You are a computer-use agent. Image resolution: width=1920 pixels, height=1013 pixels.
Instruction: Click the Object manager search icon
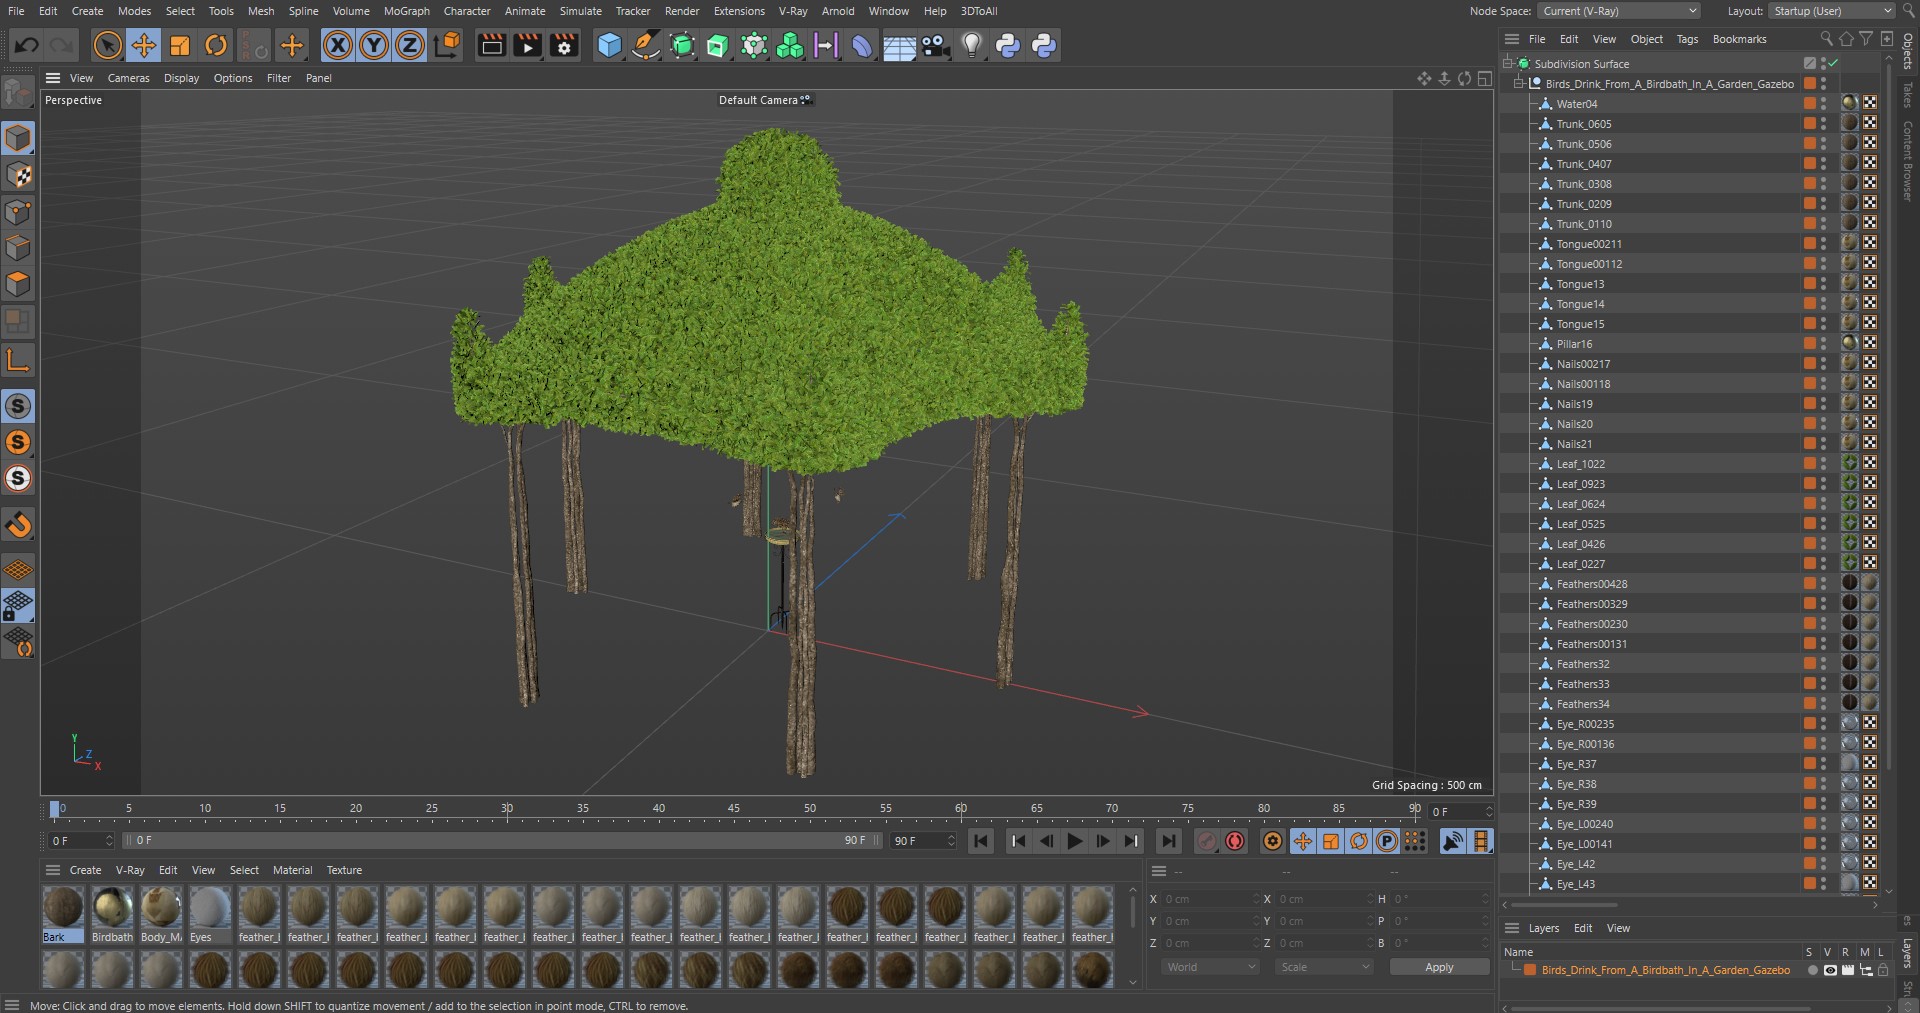(x=1826, y=39)
